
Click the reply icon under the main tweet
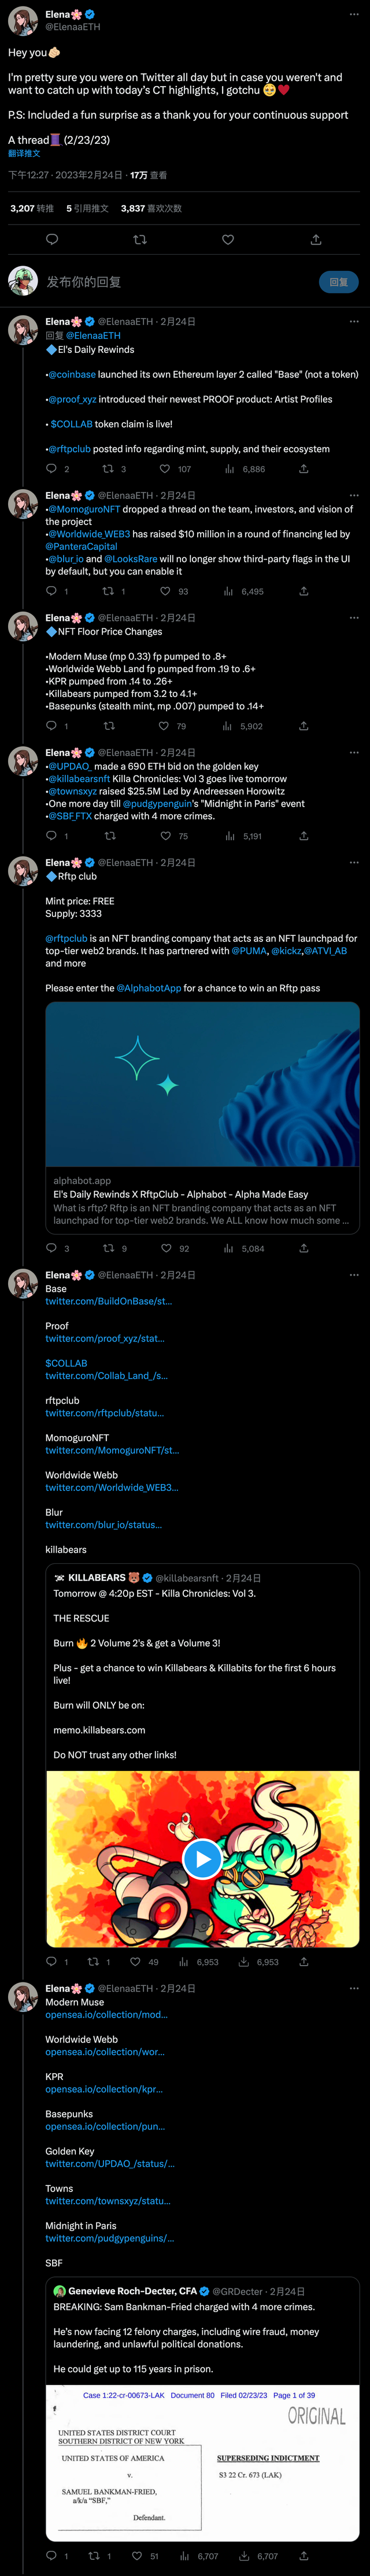pyautogui.click(x=52, y=240)
